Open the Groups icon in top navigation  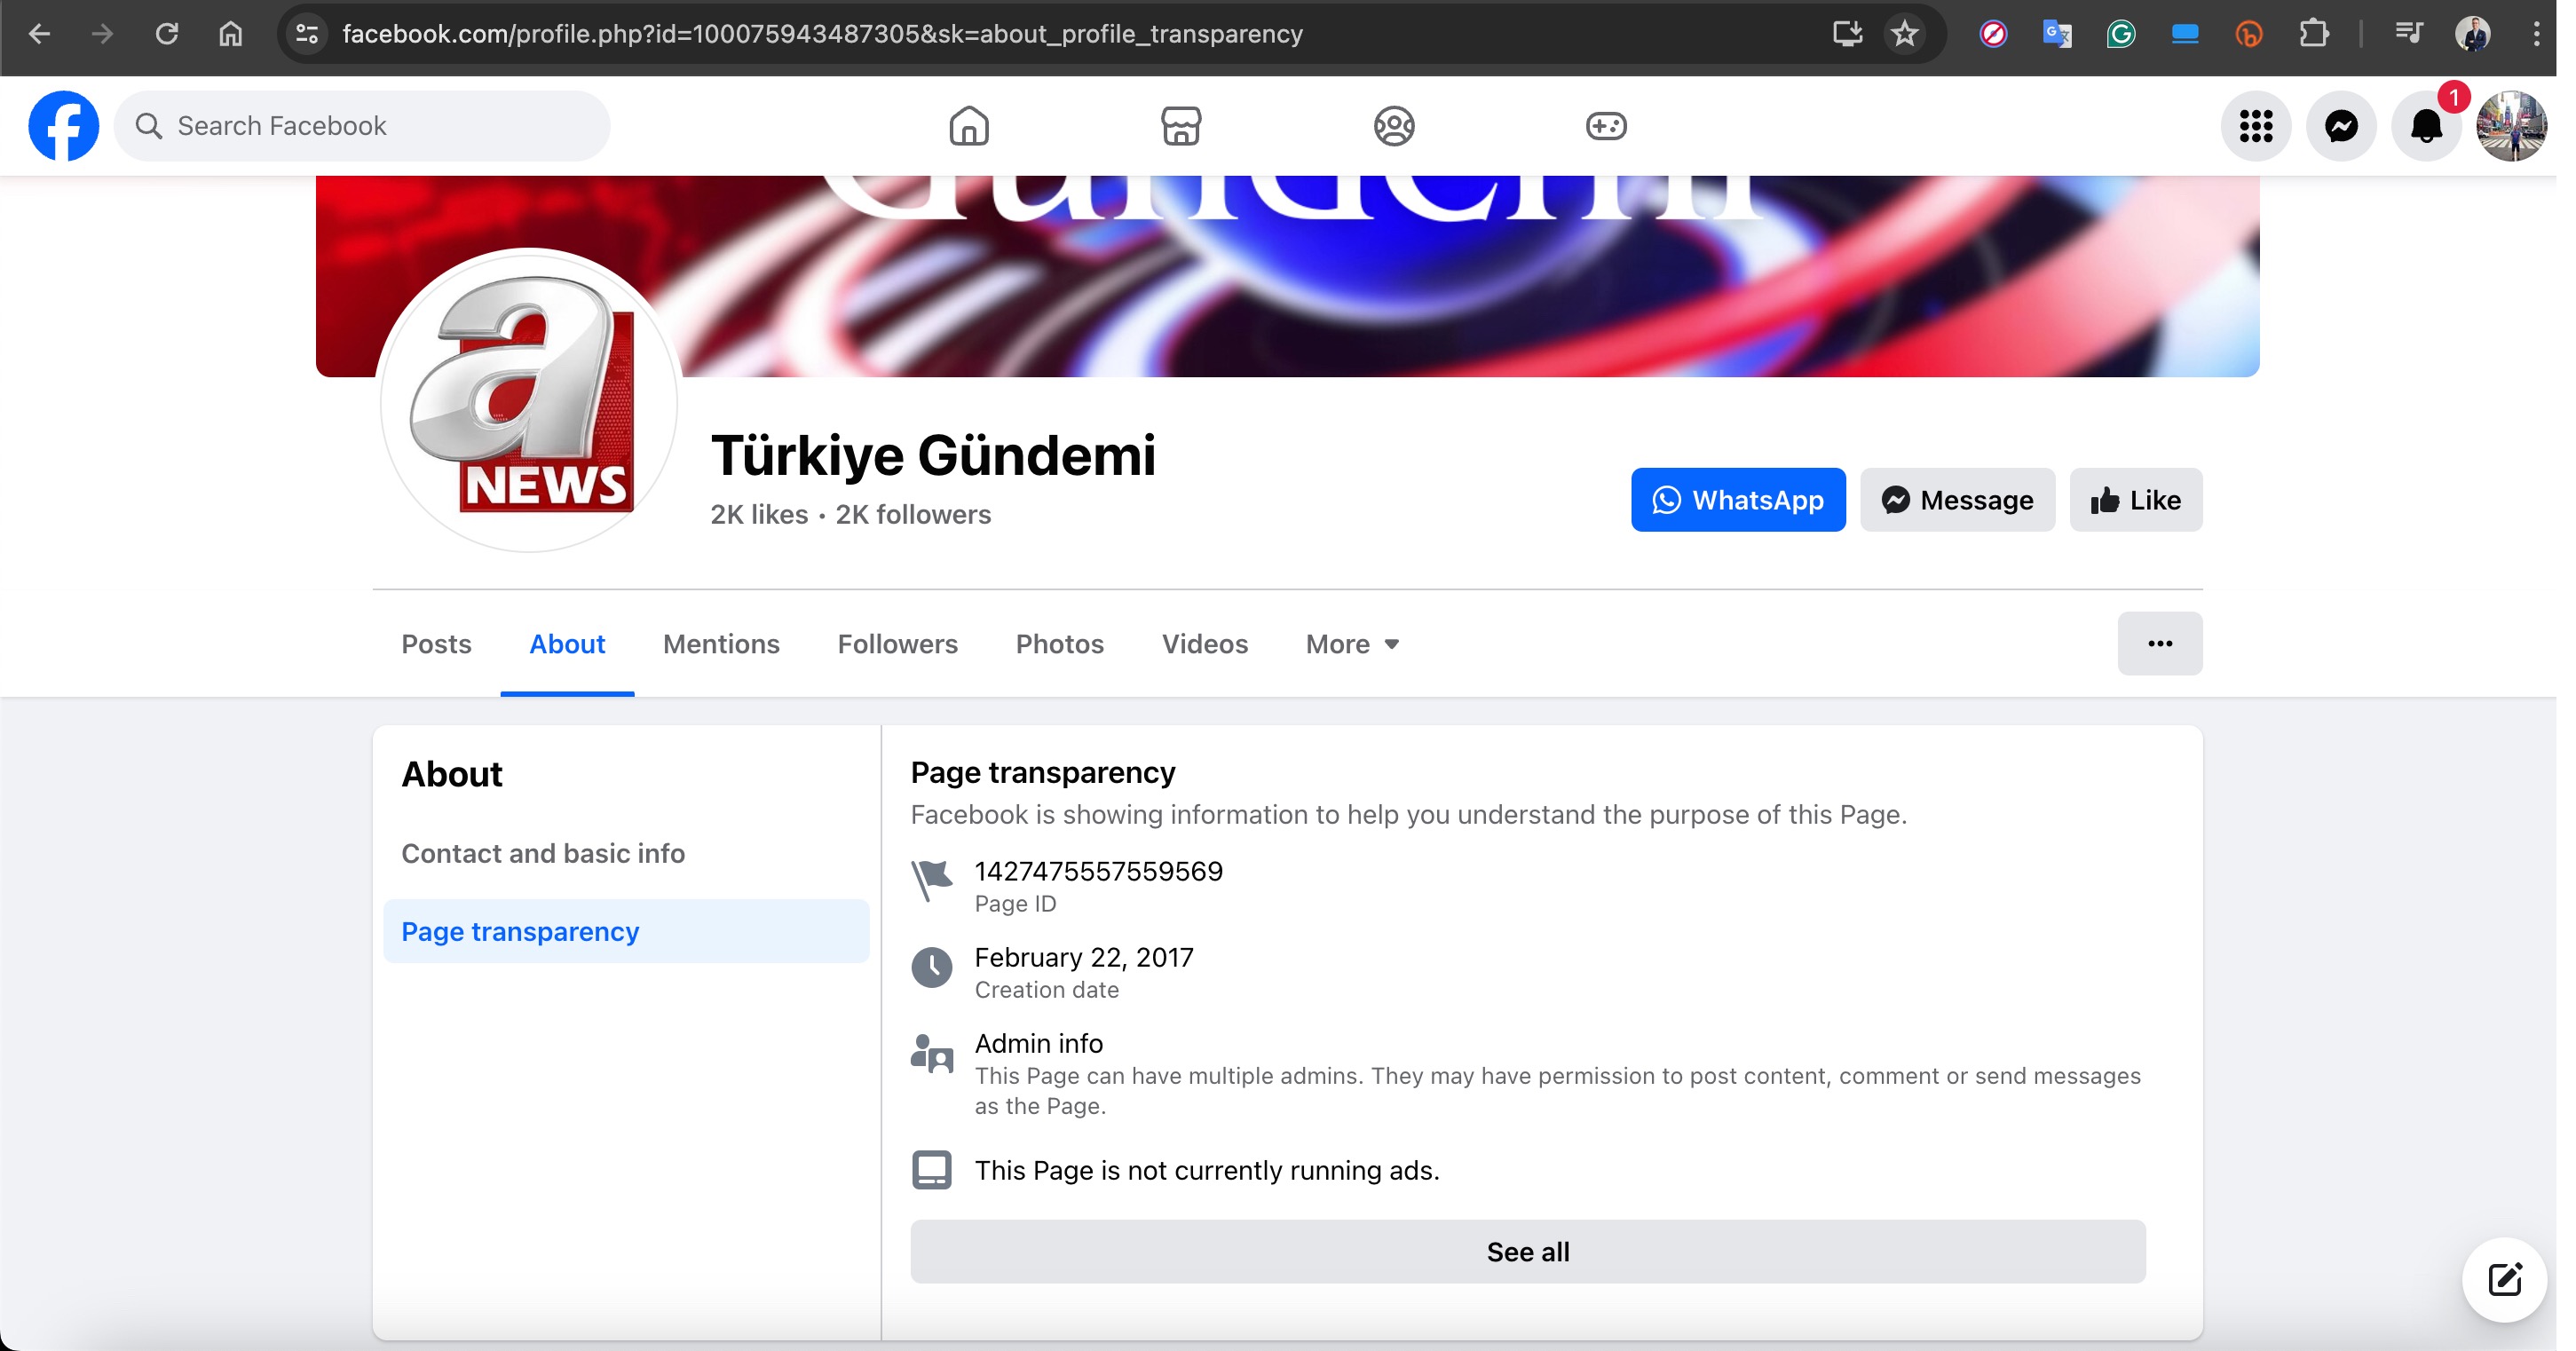click(x=1393, y=126)
